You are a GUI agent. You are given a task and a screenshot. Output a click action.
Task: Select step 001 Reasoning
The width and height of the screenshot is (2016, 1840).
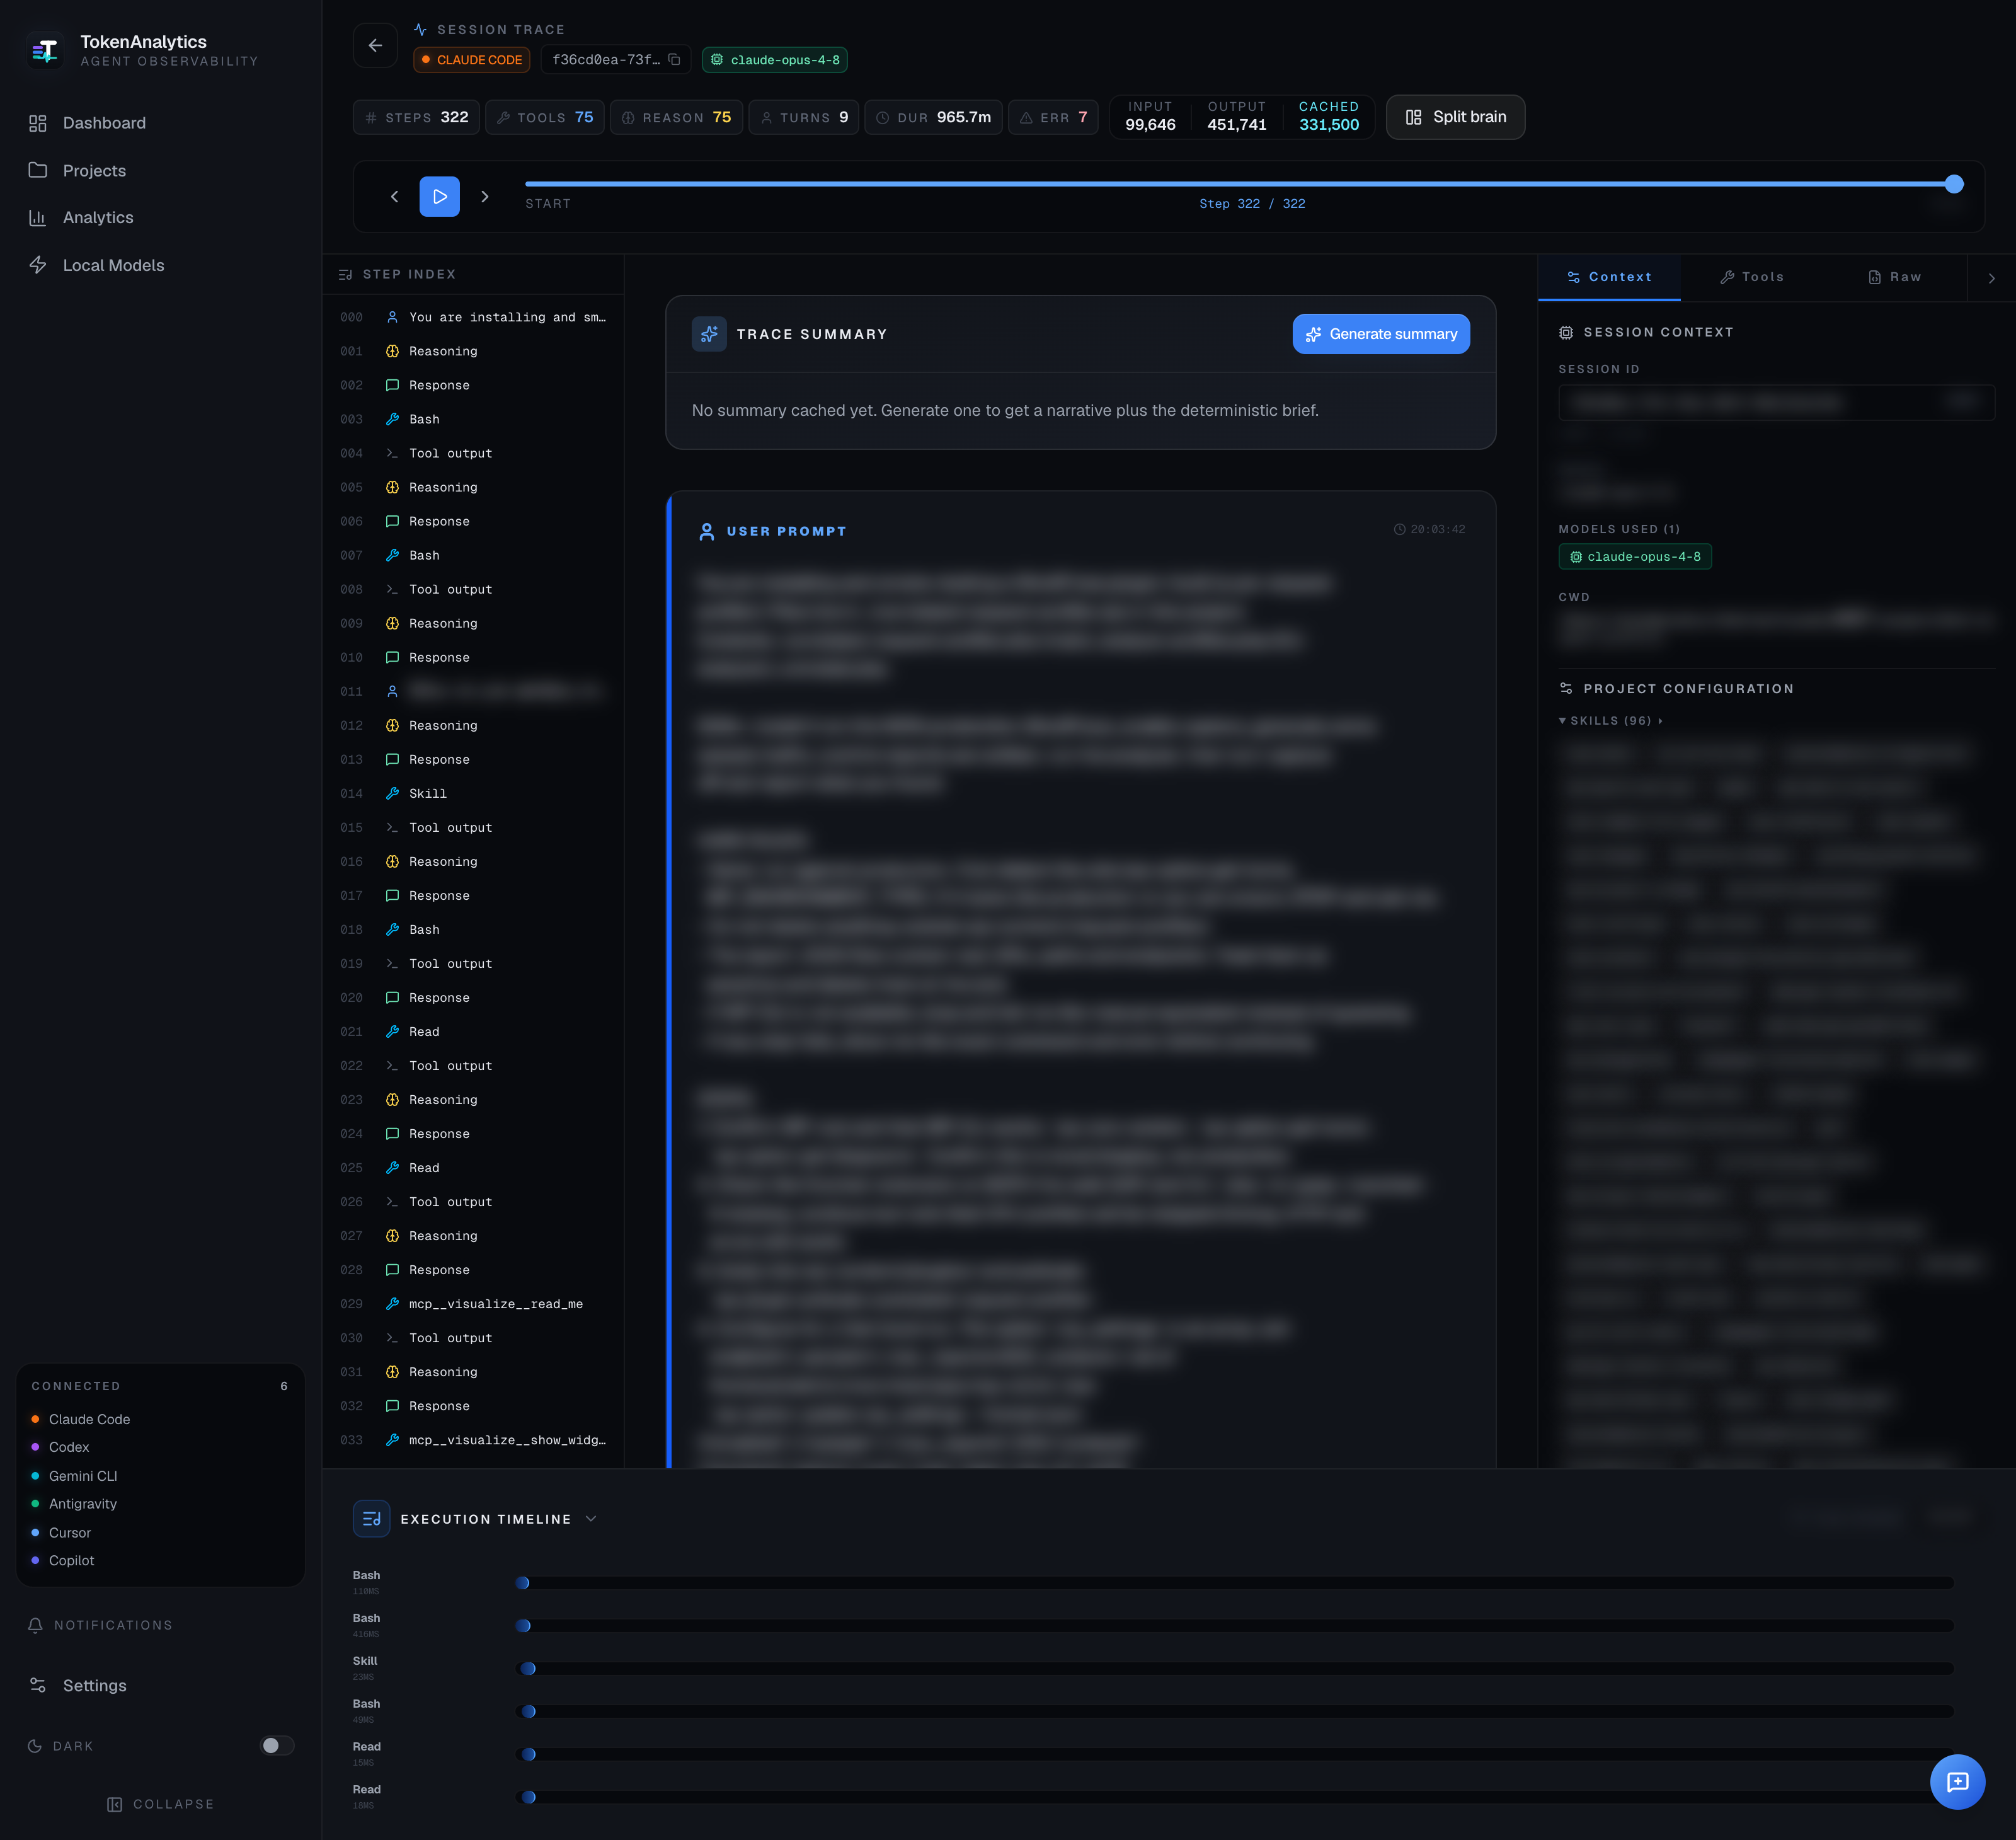473,351
